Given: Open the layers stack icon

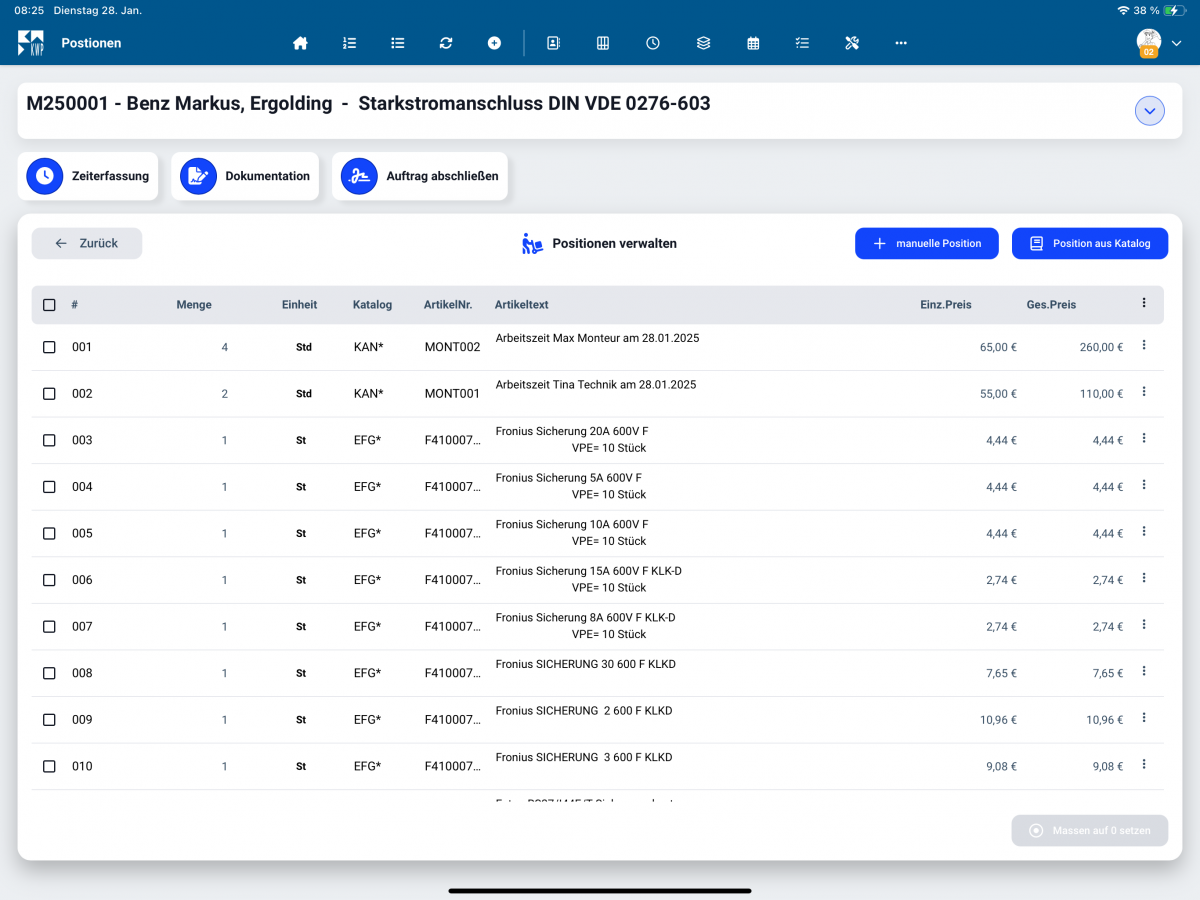Looking at the screenshot, I should [703, 43].
